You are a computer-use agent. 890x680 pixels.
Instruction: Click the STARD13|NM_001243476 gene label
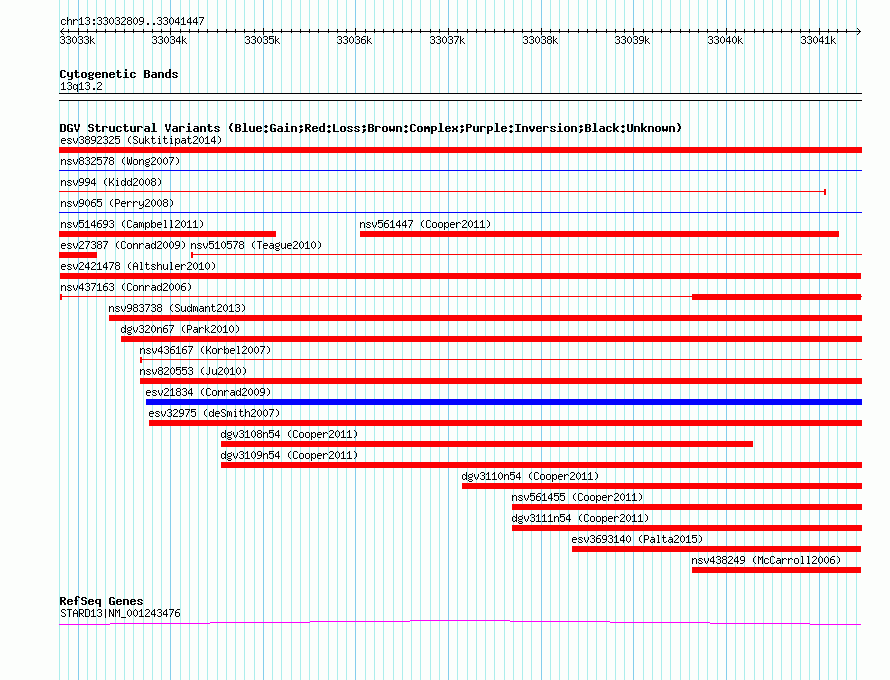[120, 614]
